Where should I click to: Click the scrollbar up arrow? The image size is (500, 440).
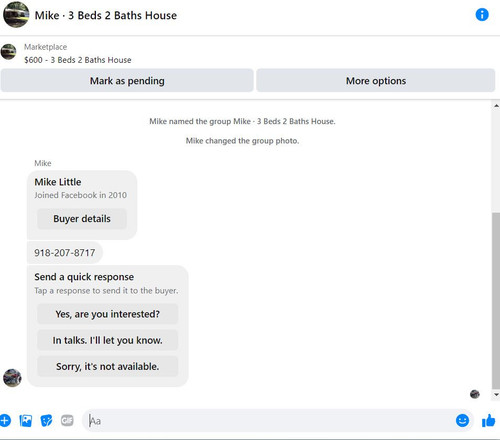tap(496, 106)
